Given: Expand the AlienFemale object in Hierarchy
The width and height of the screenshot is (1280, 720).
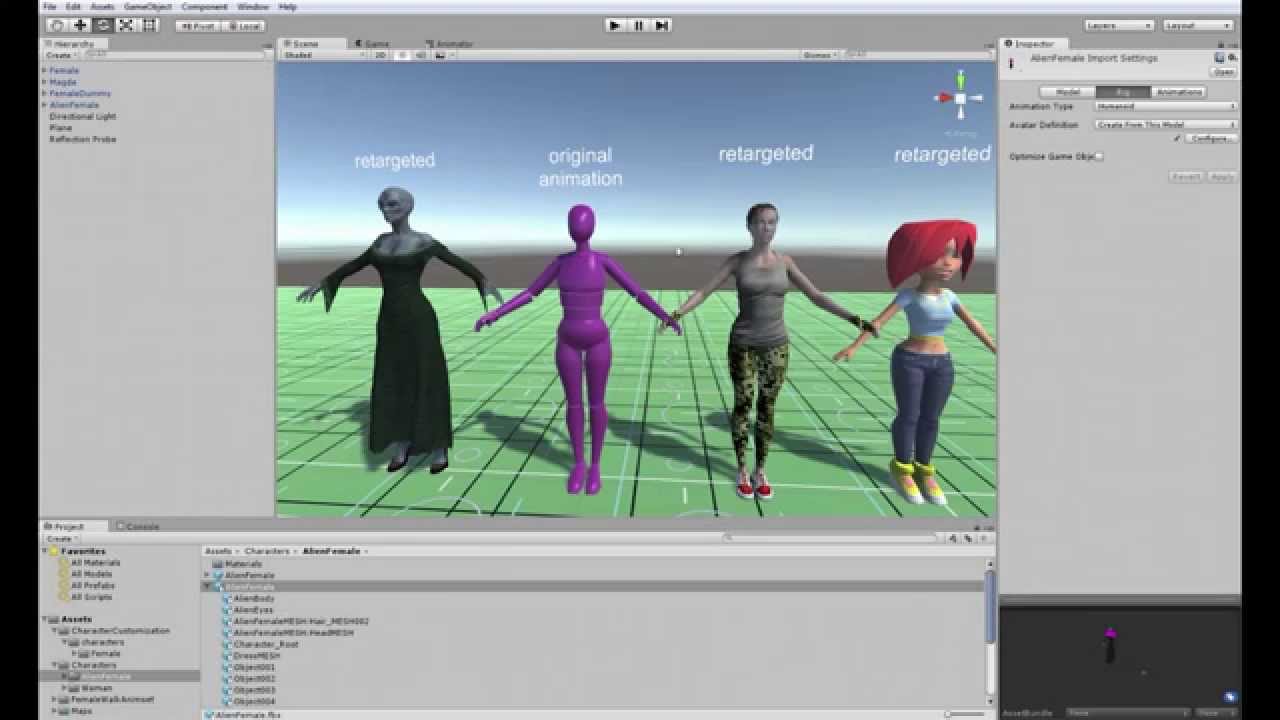Looking at the screenshot, I should (44, 105).
